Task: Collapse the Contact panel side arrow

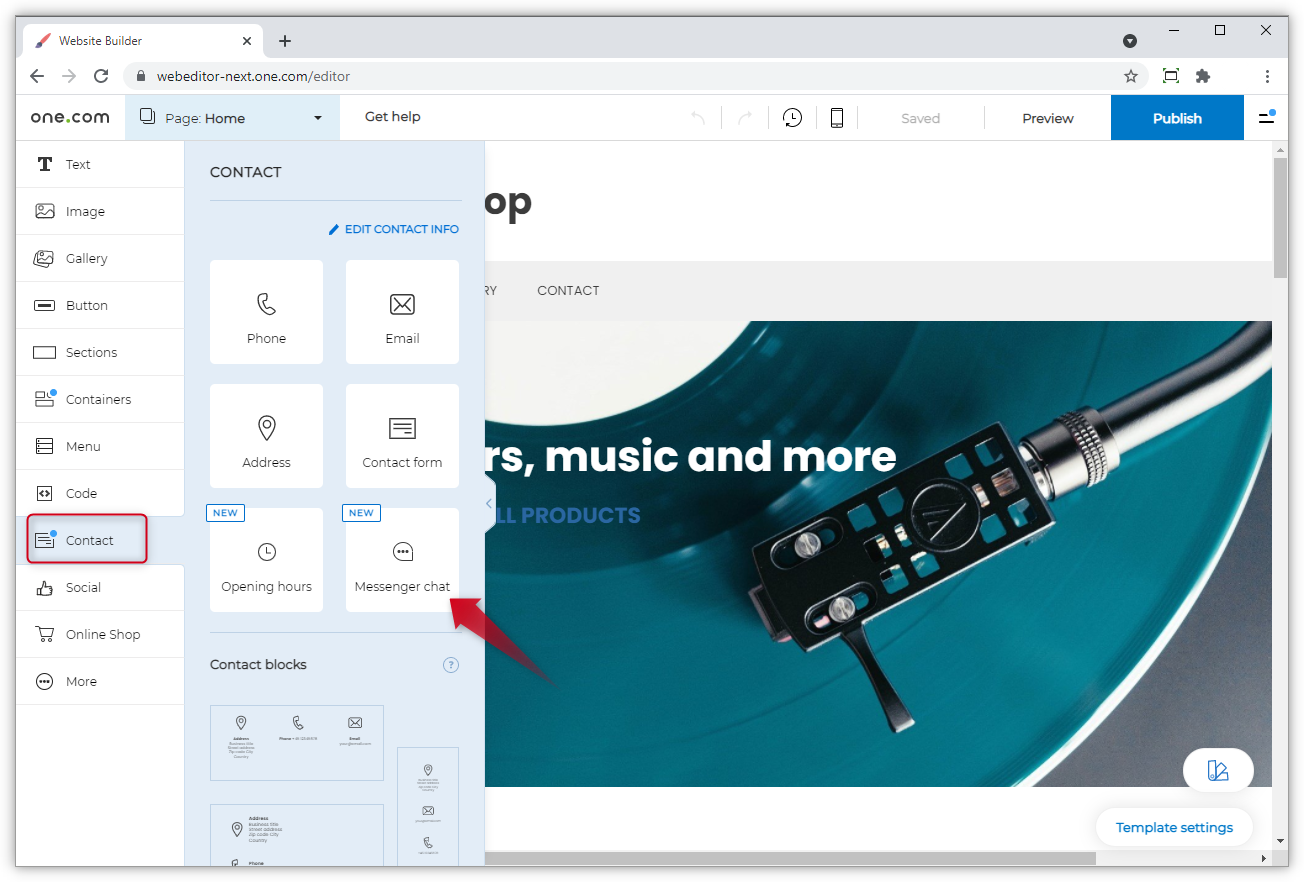Action: 489,503
